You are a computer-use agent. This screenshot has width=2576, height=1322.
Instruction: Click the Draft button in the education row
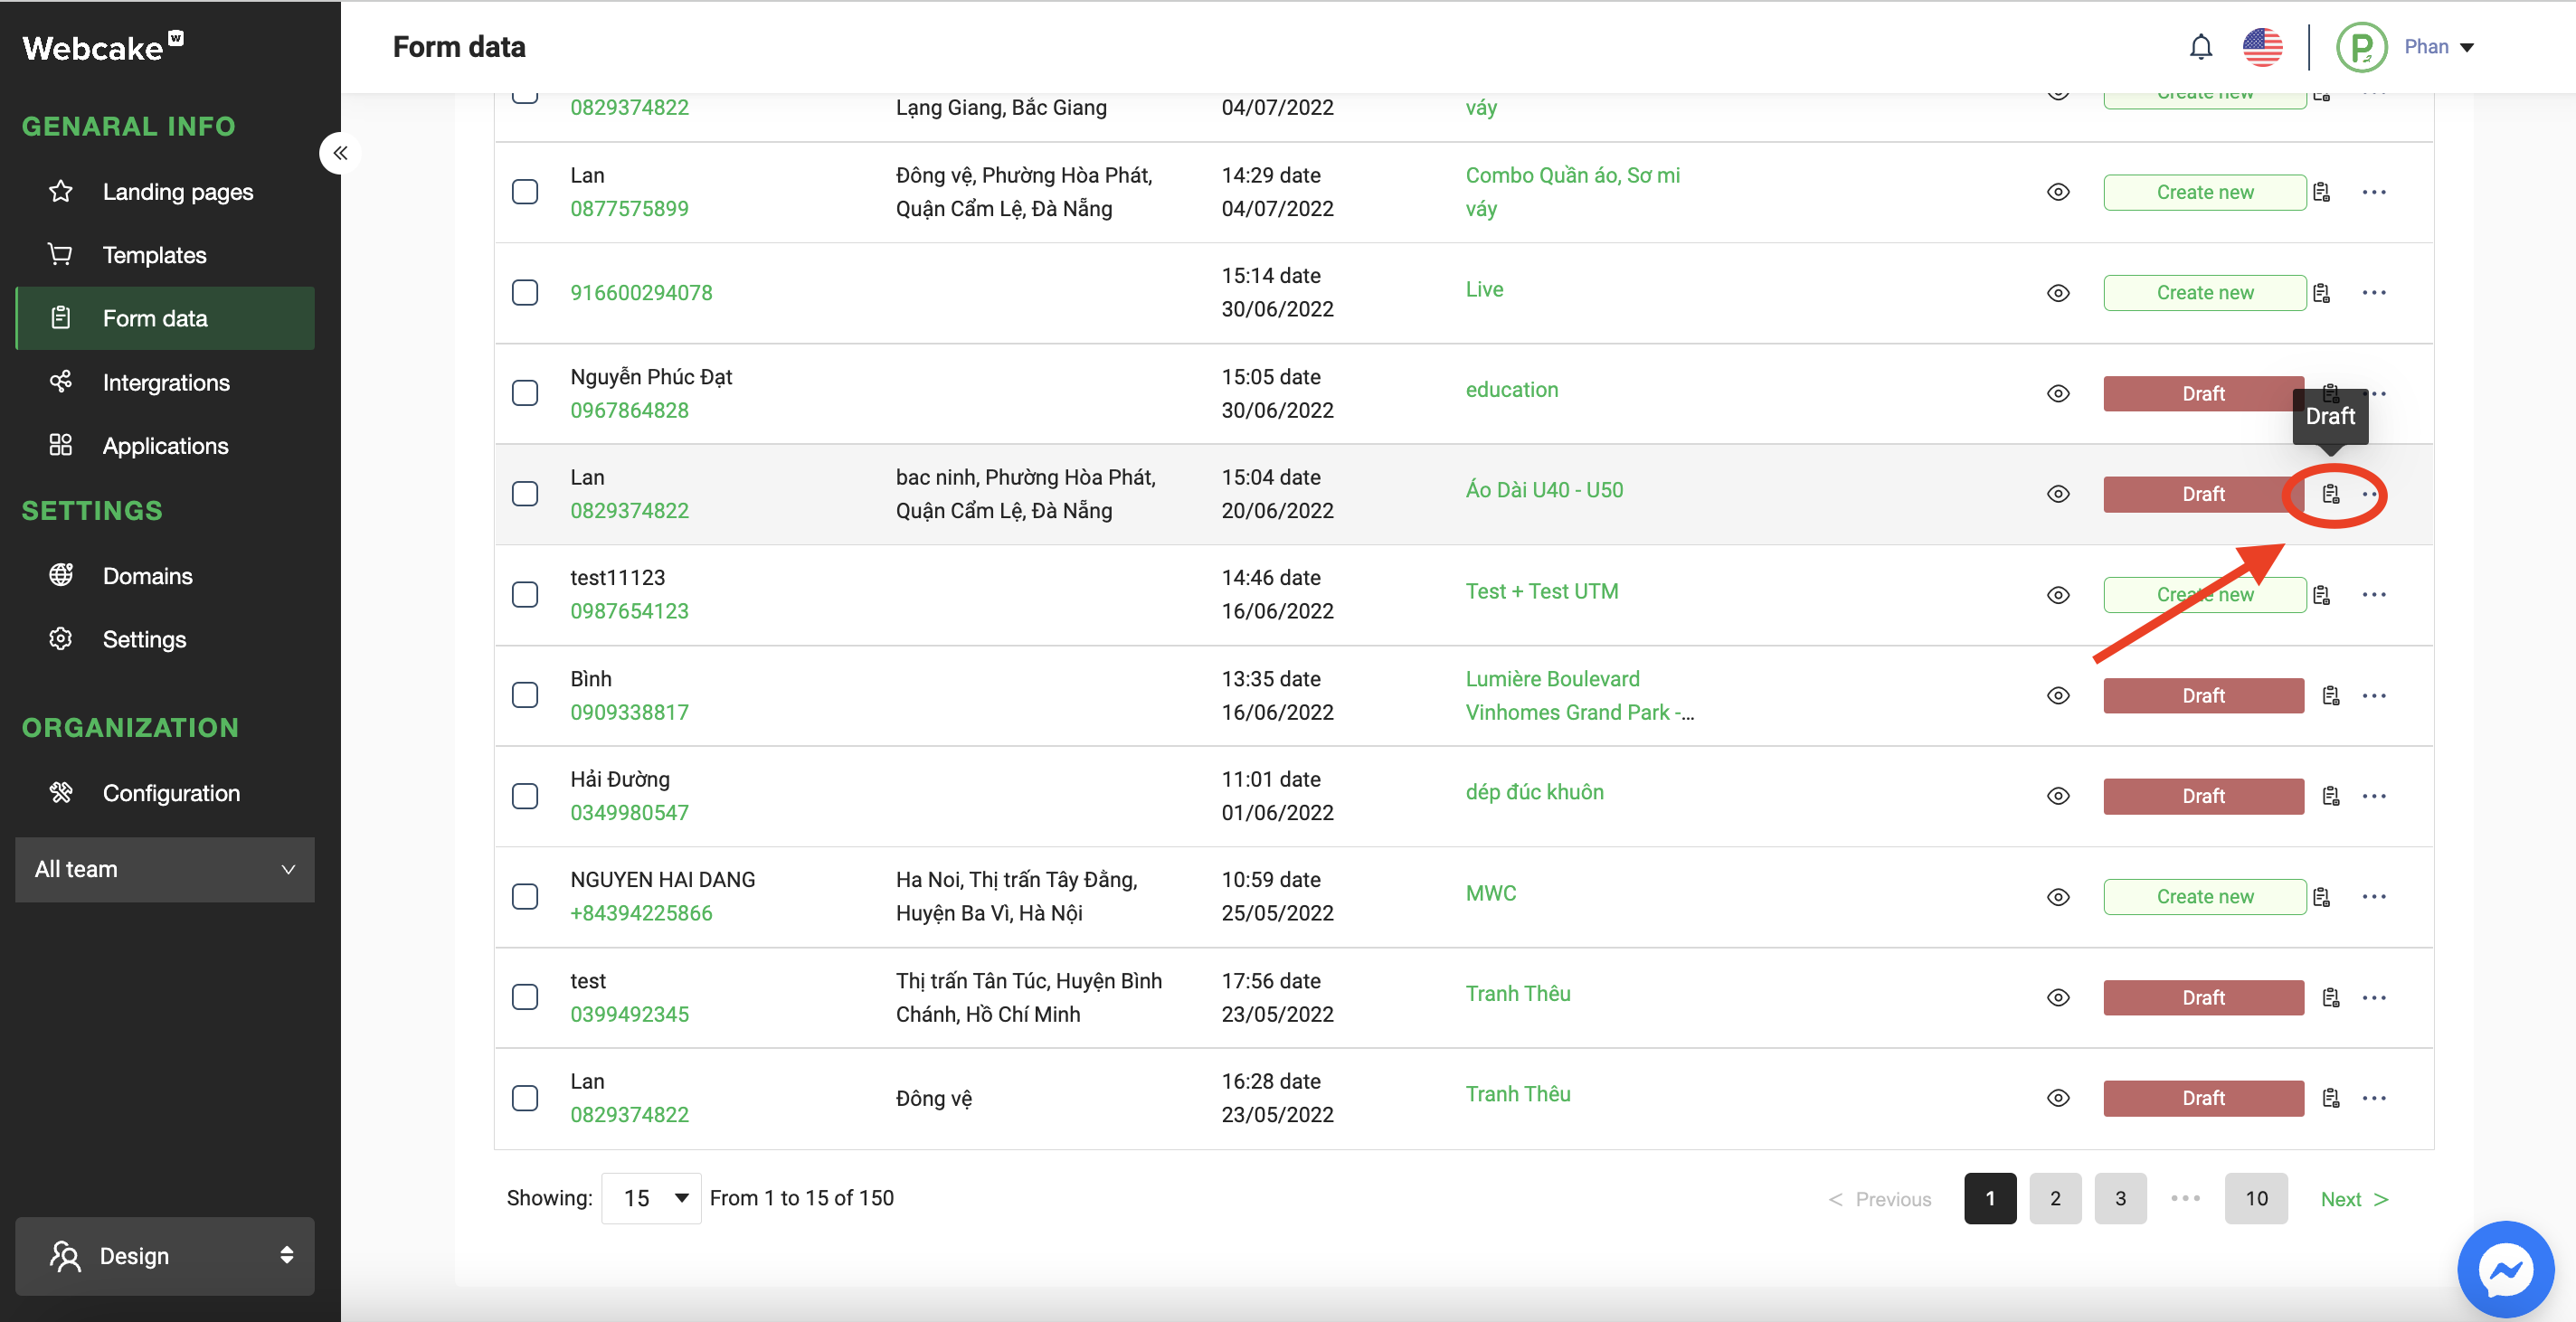click(x=2203, y=394)
